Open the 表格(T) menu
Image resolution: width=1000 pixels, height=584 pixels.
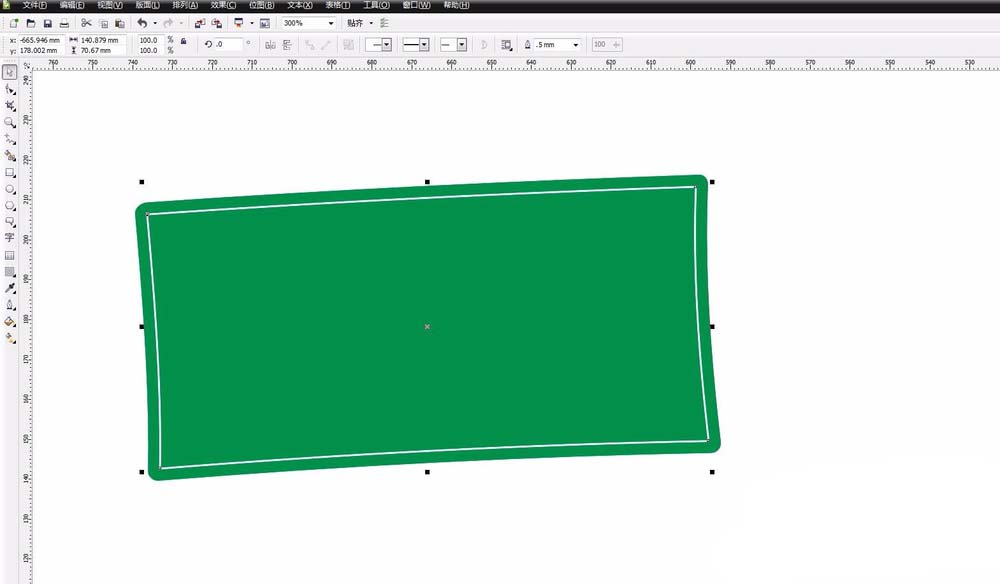[x=337, y=5]
